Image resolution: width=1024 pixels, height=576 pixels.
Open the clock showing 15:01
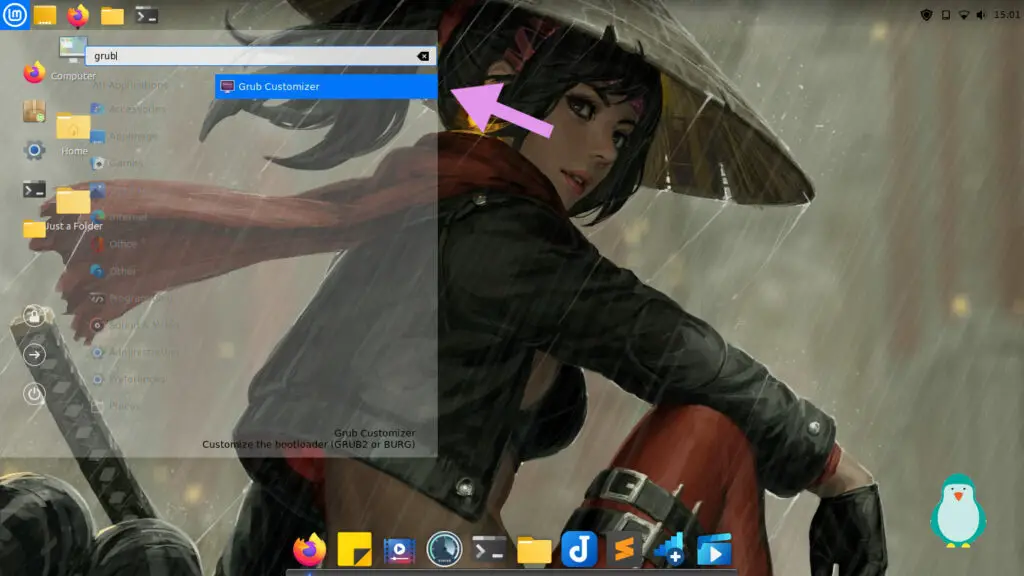tap(1006, 14)
